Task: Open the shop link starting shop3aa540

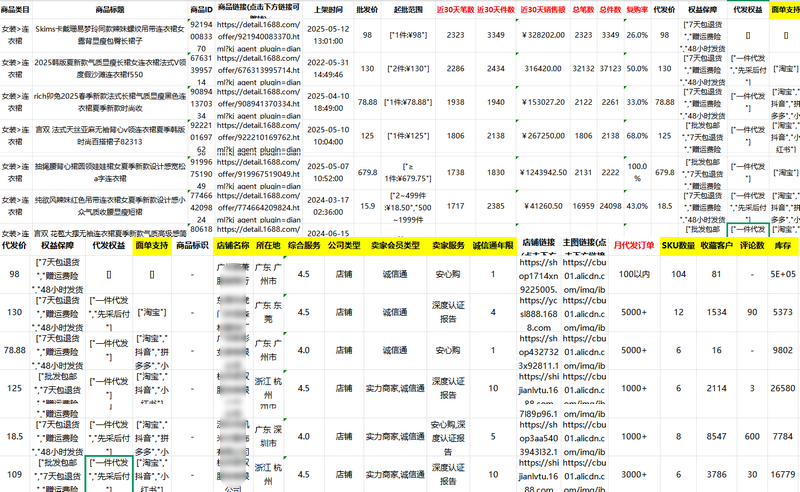Action: (538, 437)
